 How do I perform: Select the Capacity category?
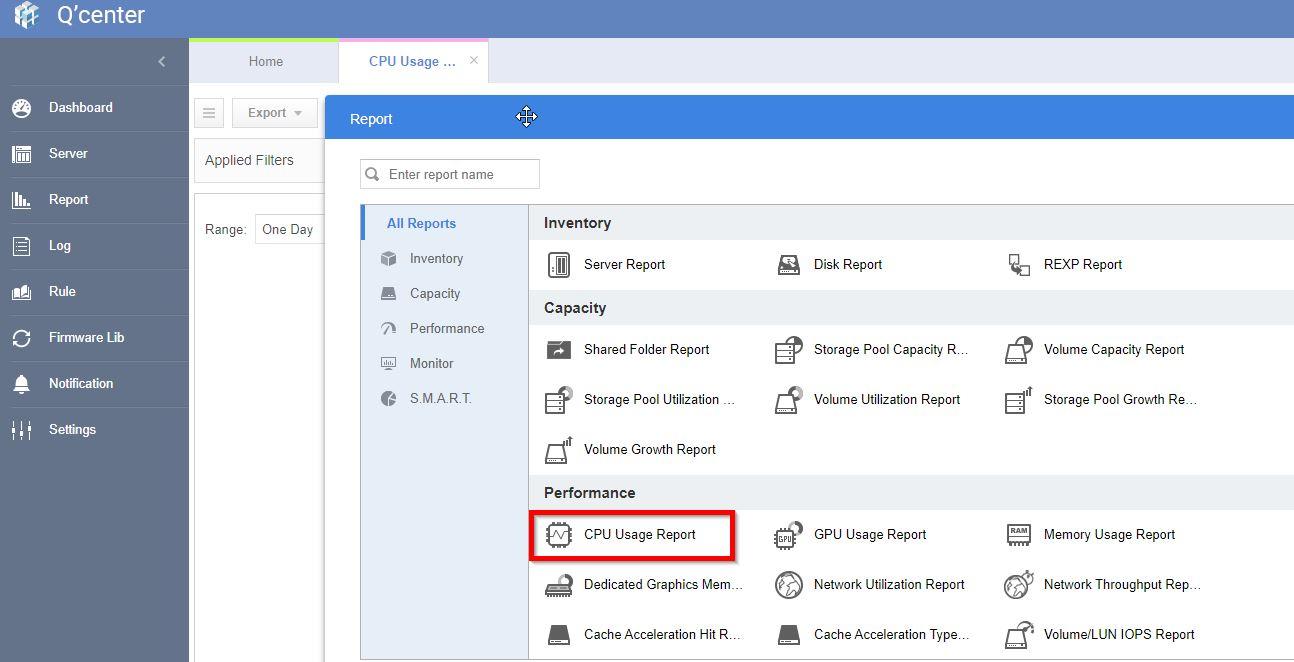(x=435, y=293)
